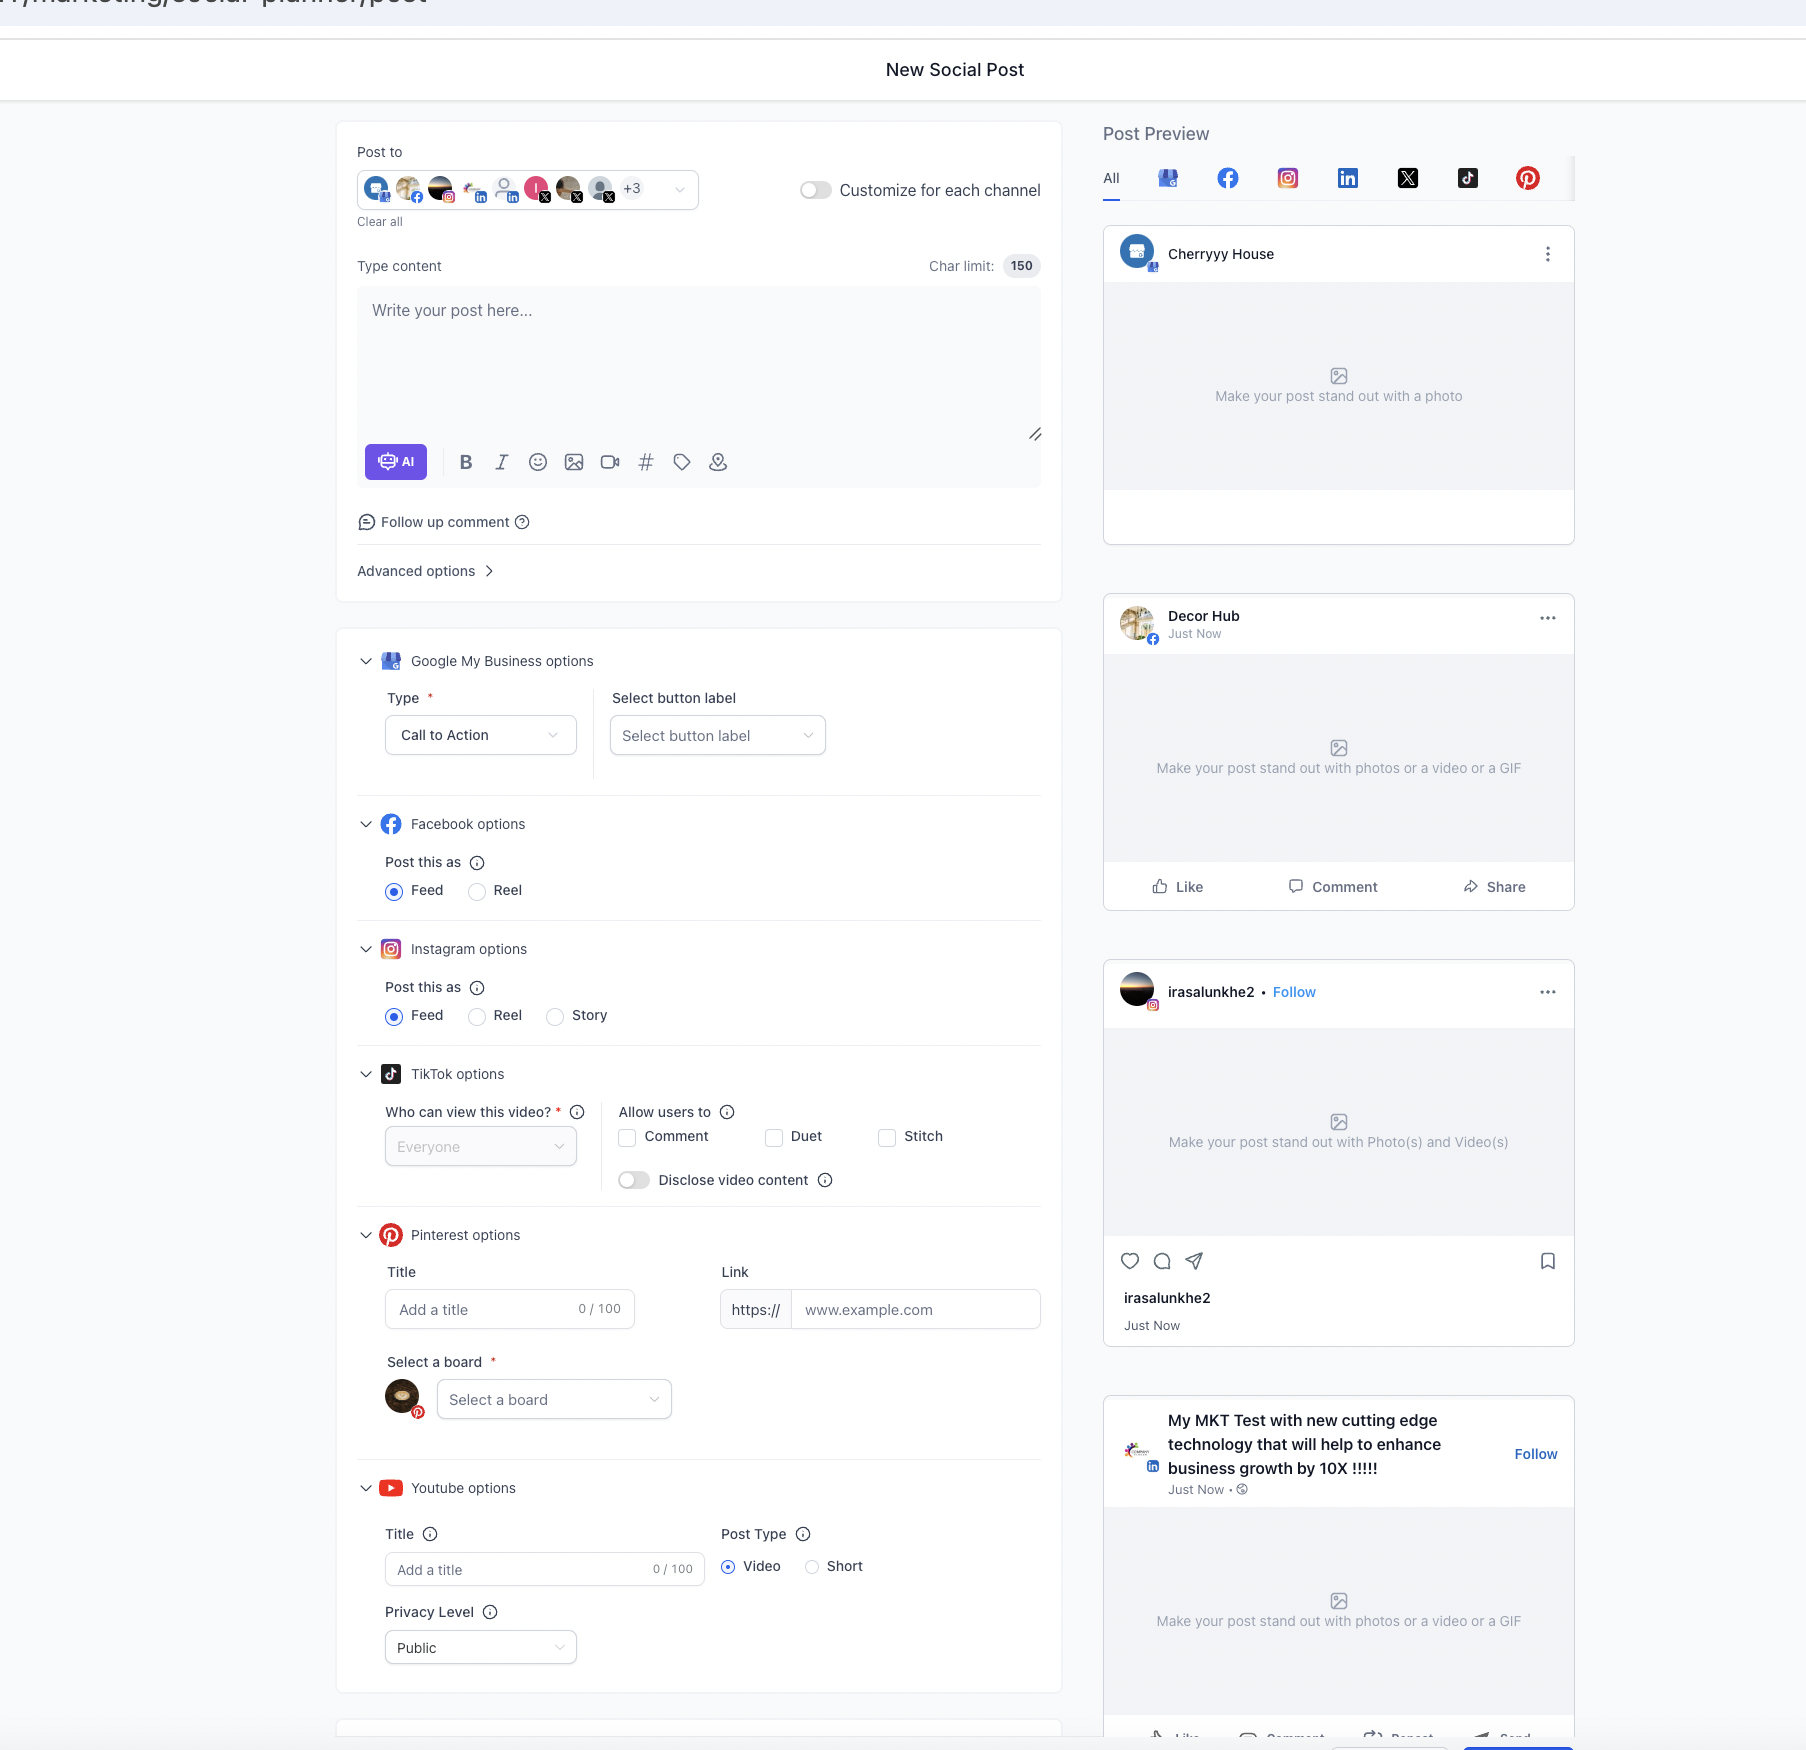
Task: Toggle Customize for each channel switch
Action: pyautogui.click(x=816, y=190)
